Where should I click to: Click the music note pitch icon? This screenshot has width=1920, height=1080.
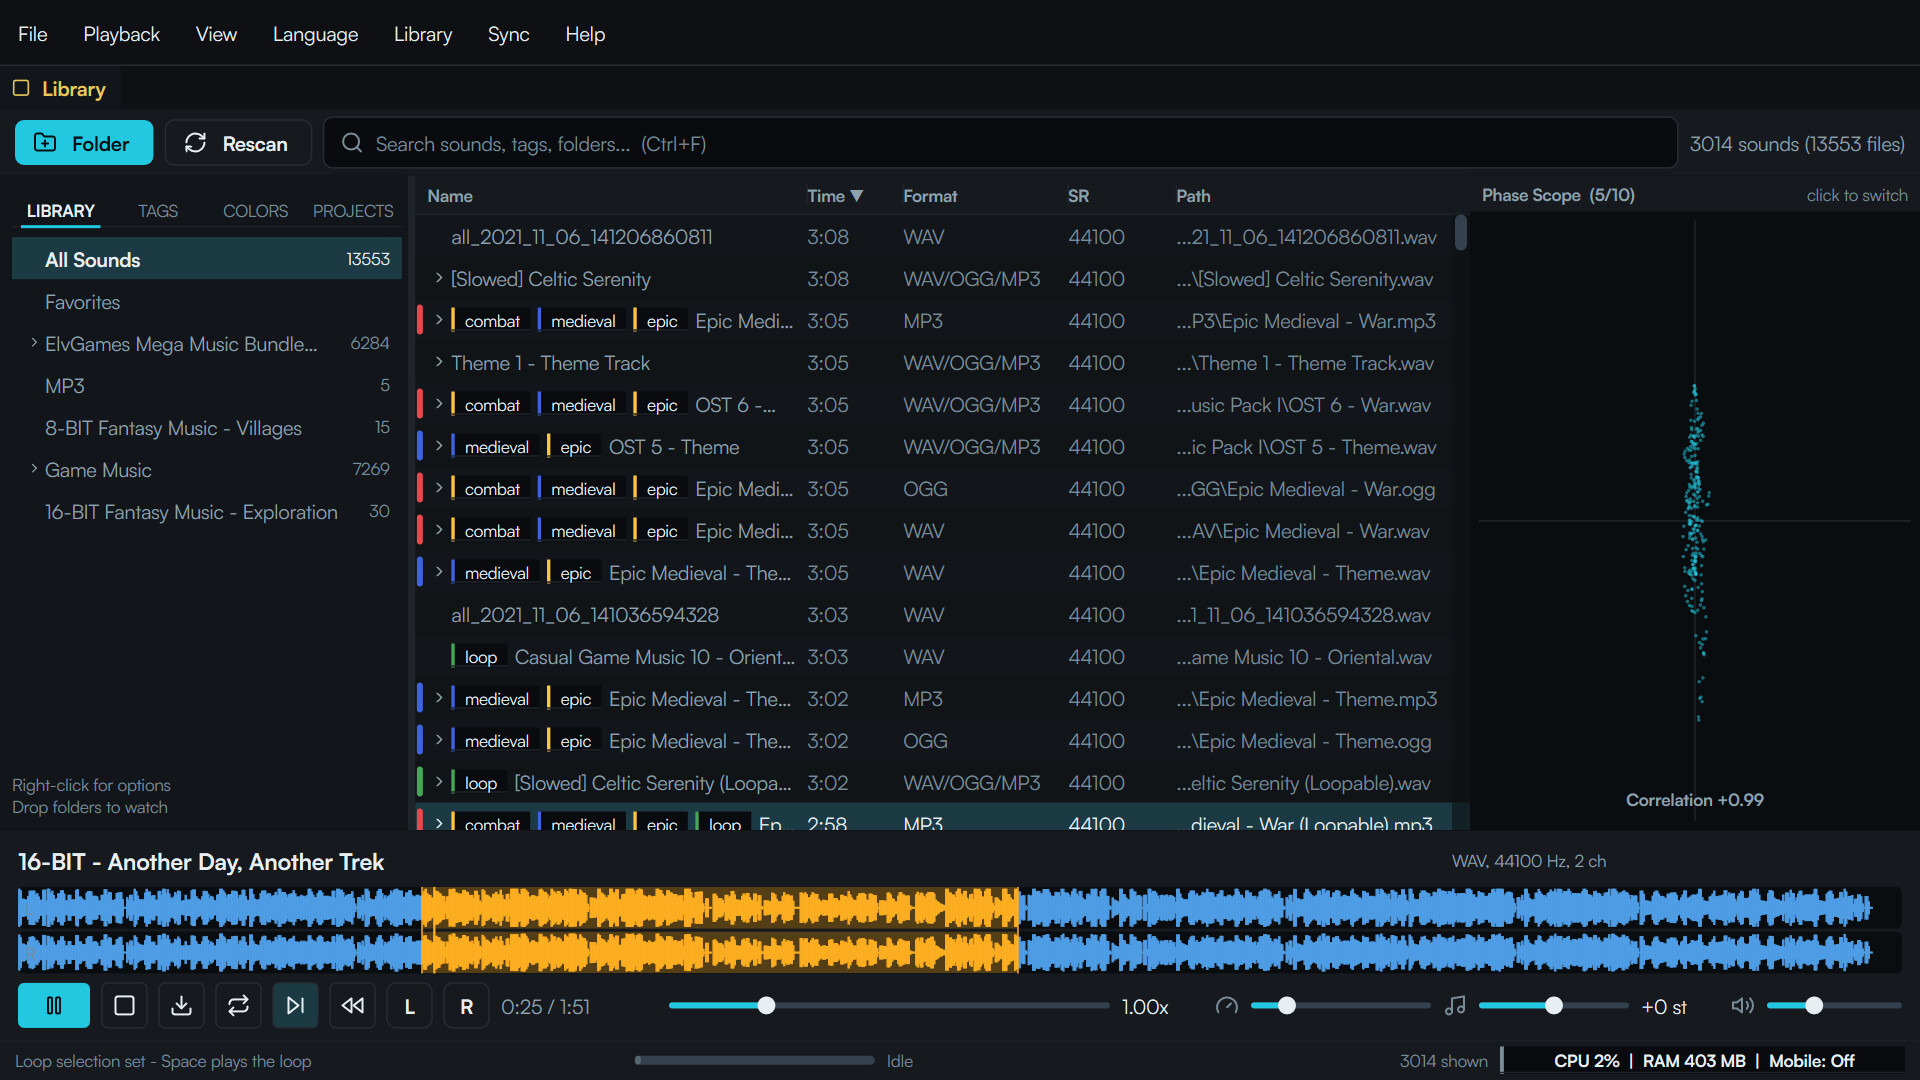pos(1455,1006)
